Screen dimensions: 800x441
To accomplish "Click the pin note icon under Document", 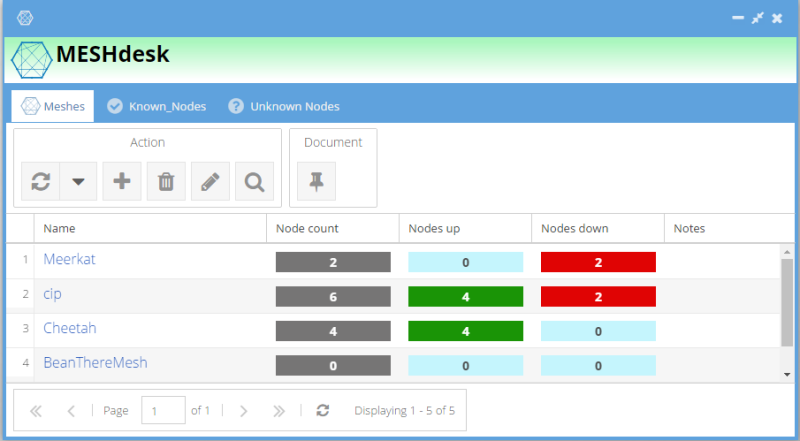I will [x=316, y=181].
